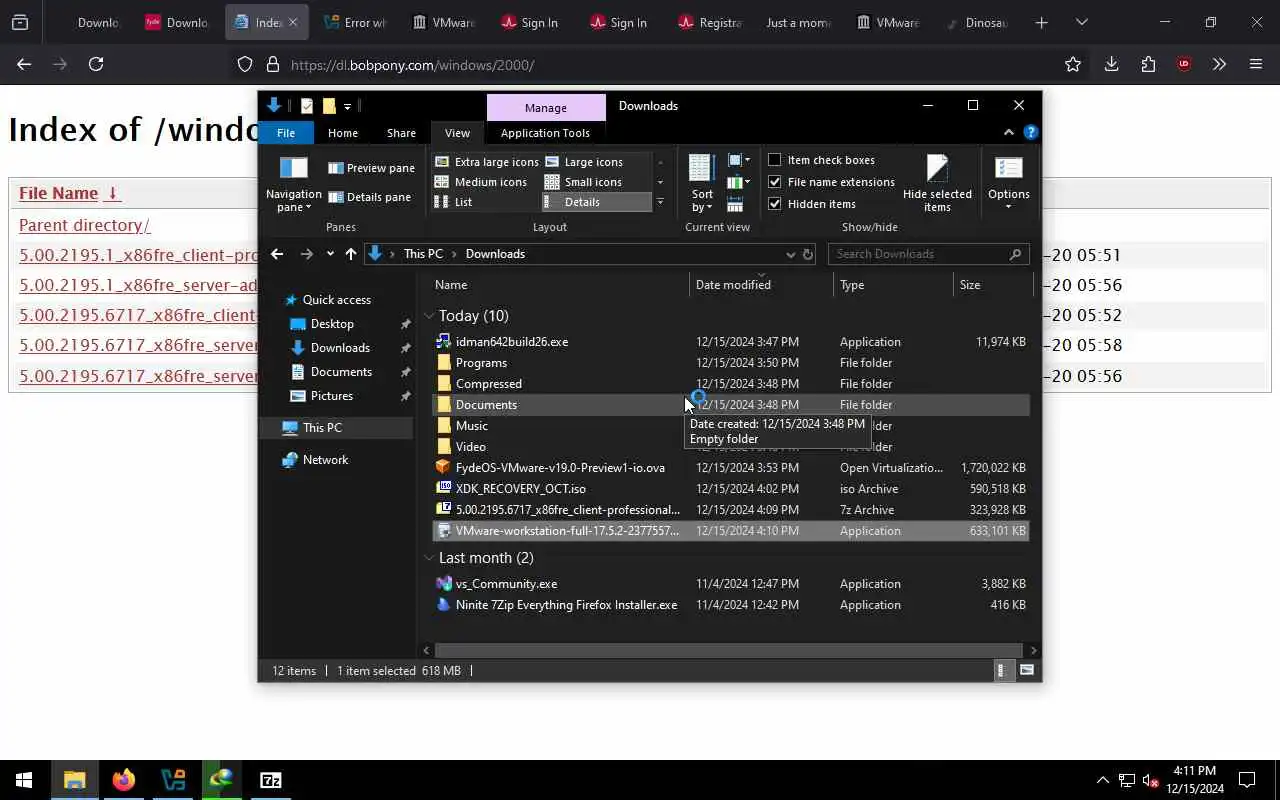The image size is (1280, 800).
Task: Open browser extensions icon
Action: 1148,64
